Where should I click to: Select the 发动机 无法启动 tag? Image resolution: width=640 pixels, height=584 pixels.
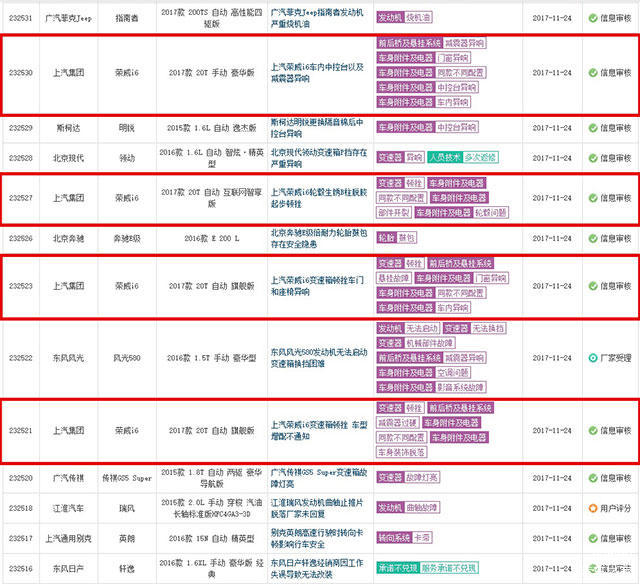[408, 328]
